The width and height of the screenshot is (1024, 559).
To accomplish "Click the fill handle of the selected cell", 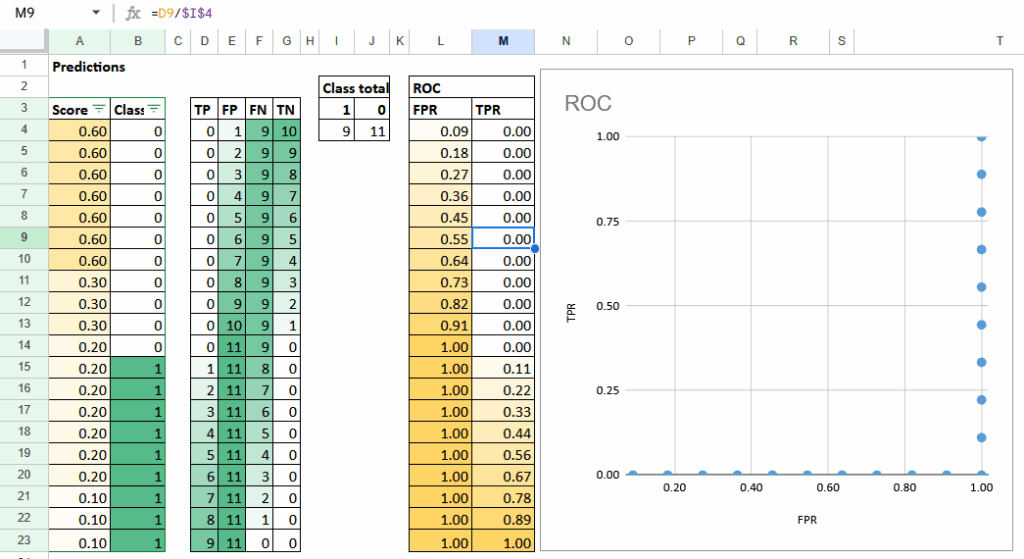I will [x=535, y=249].
